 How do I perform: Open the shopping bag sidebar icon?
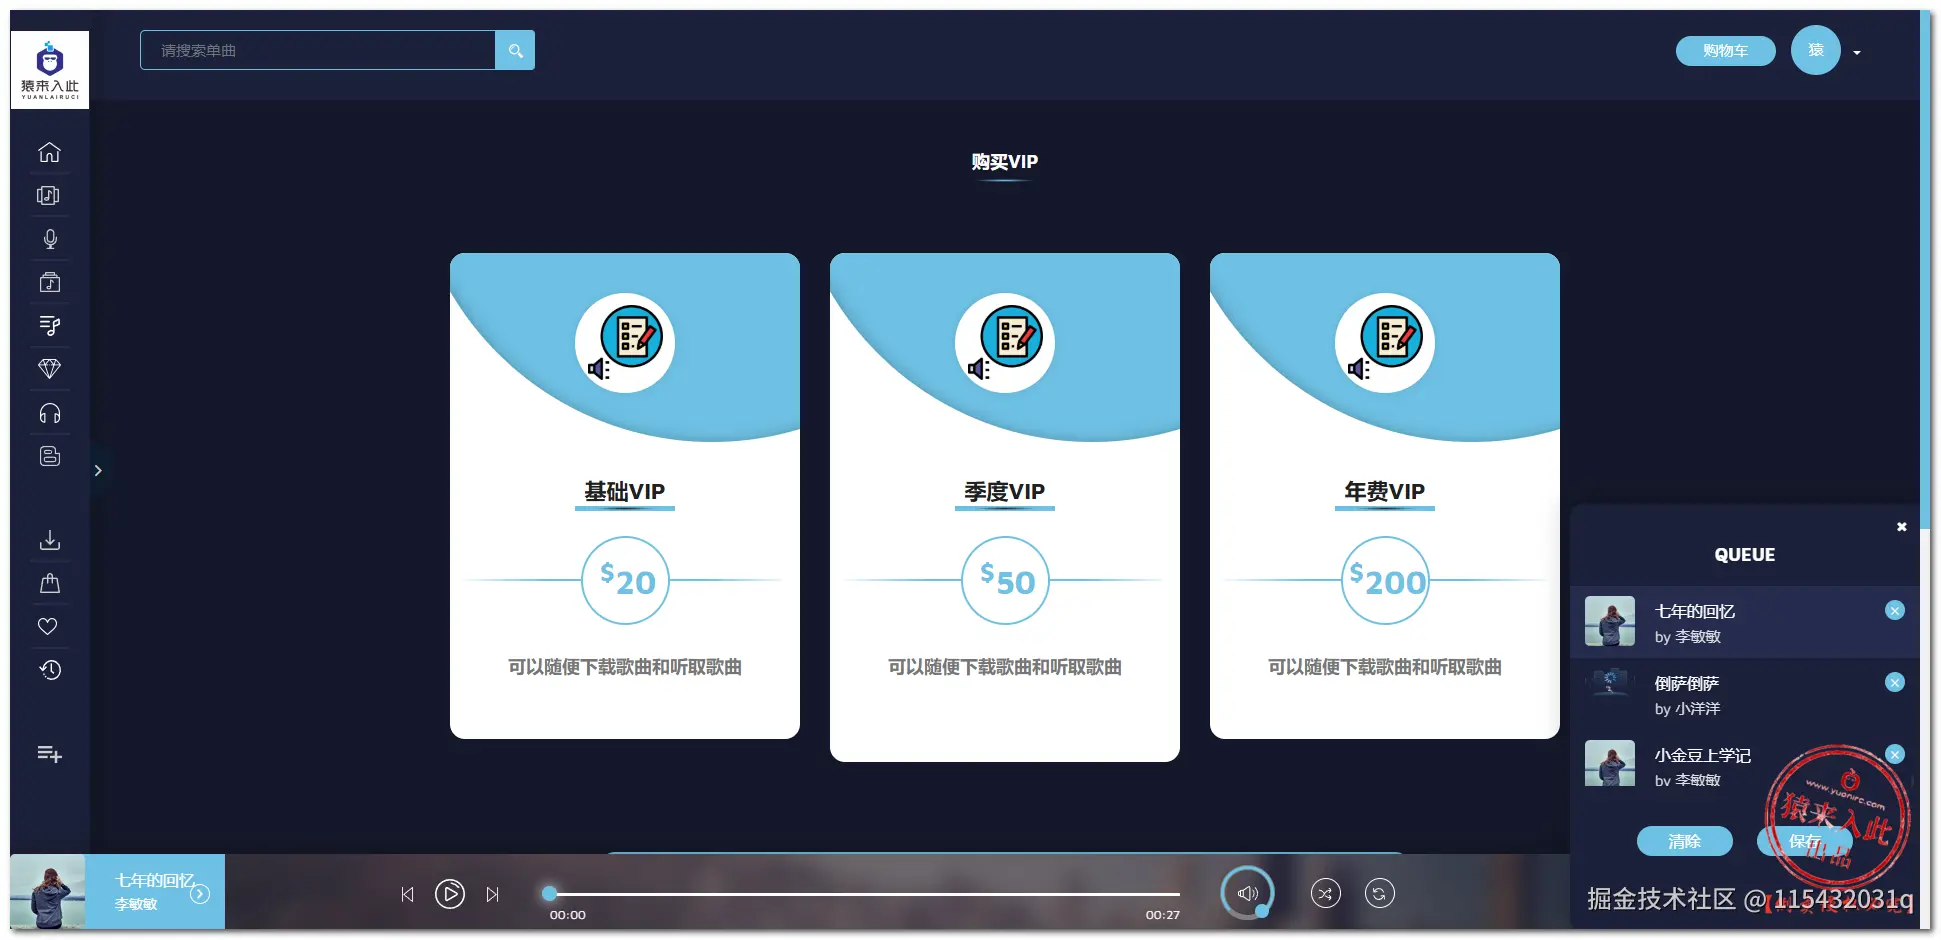click(49, 583)
